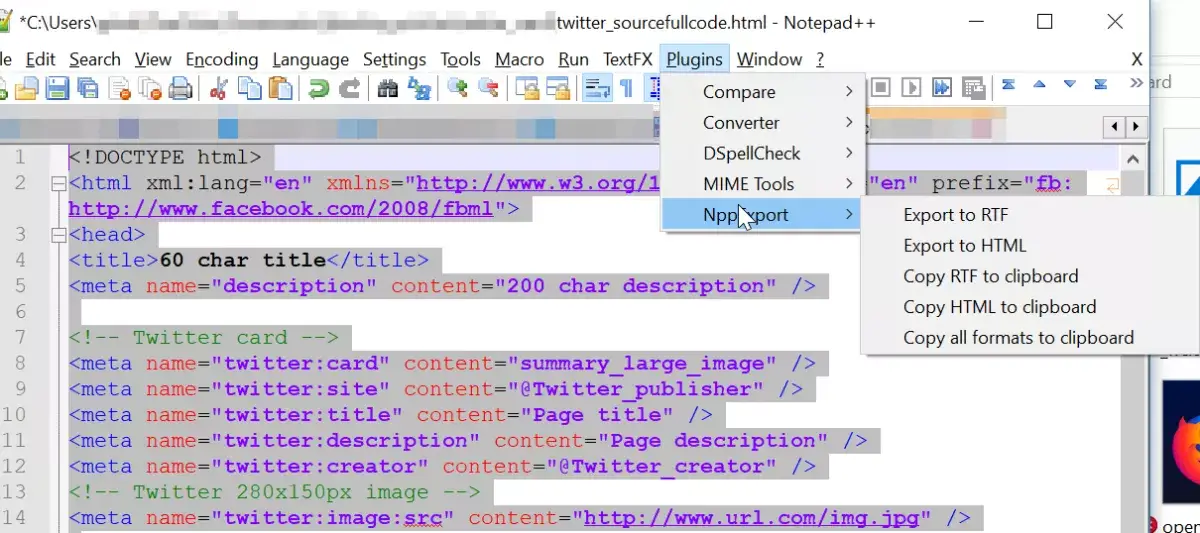Click the Save All toolbar icon
1200x533 pixels.
(87, 89)
